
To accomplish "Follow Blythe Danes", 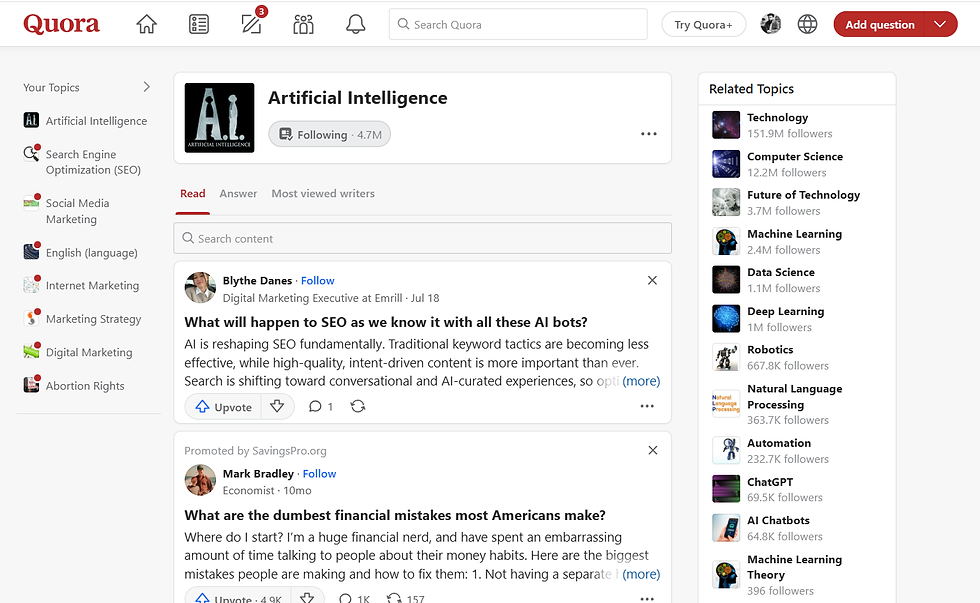I will (318, 281).
